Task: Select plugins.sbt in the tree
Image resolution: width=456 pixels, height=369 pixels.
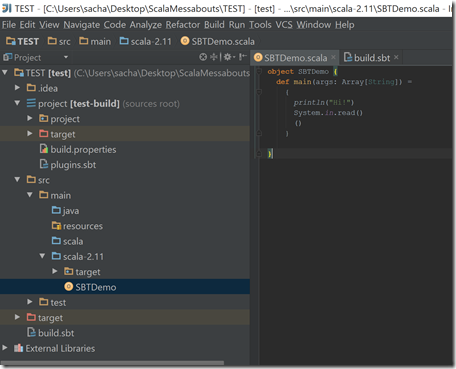Action: (x=68, y=164)
